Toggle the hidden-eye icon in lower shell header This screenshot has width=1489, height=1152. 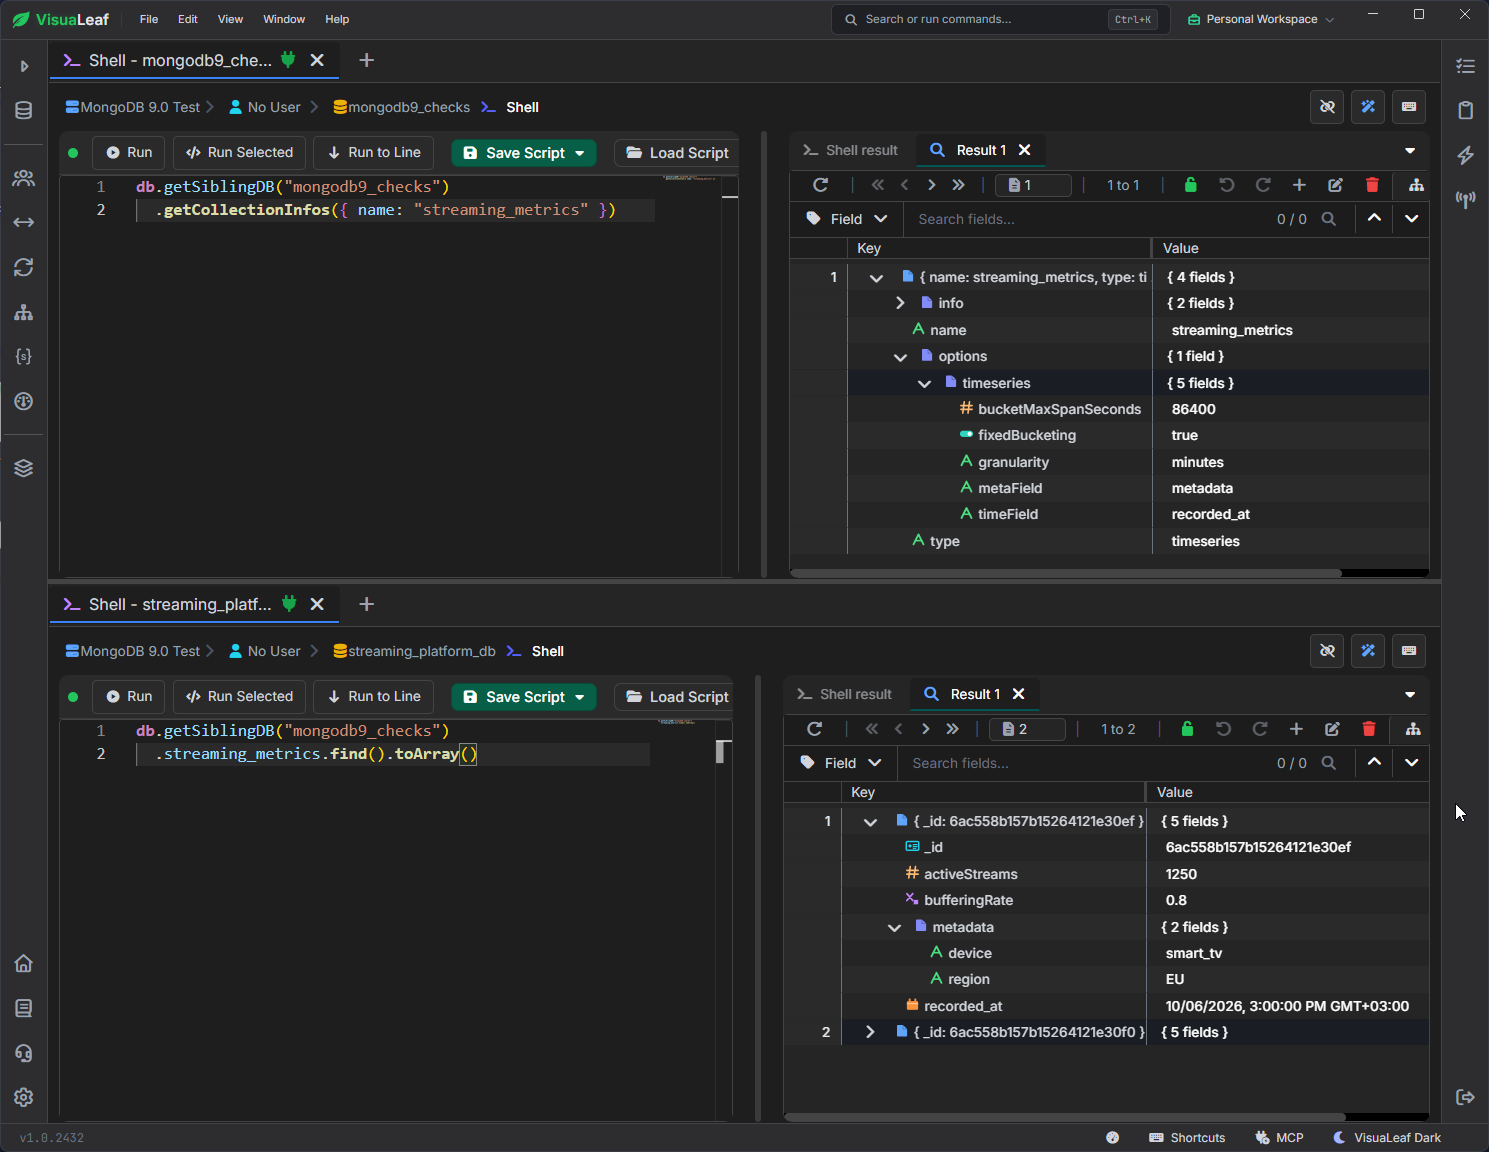[x=1327, y=651]
